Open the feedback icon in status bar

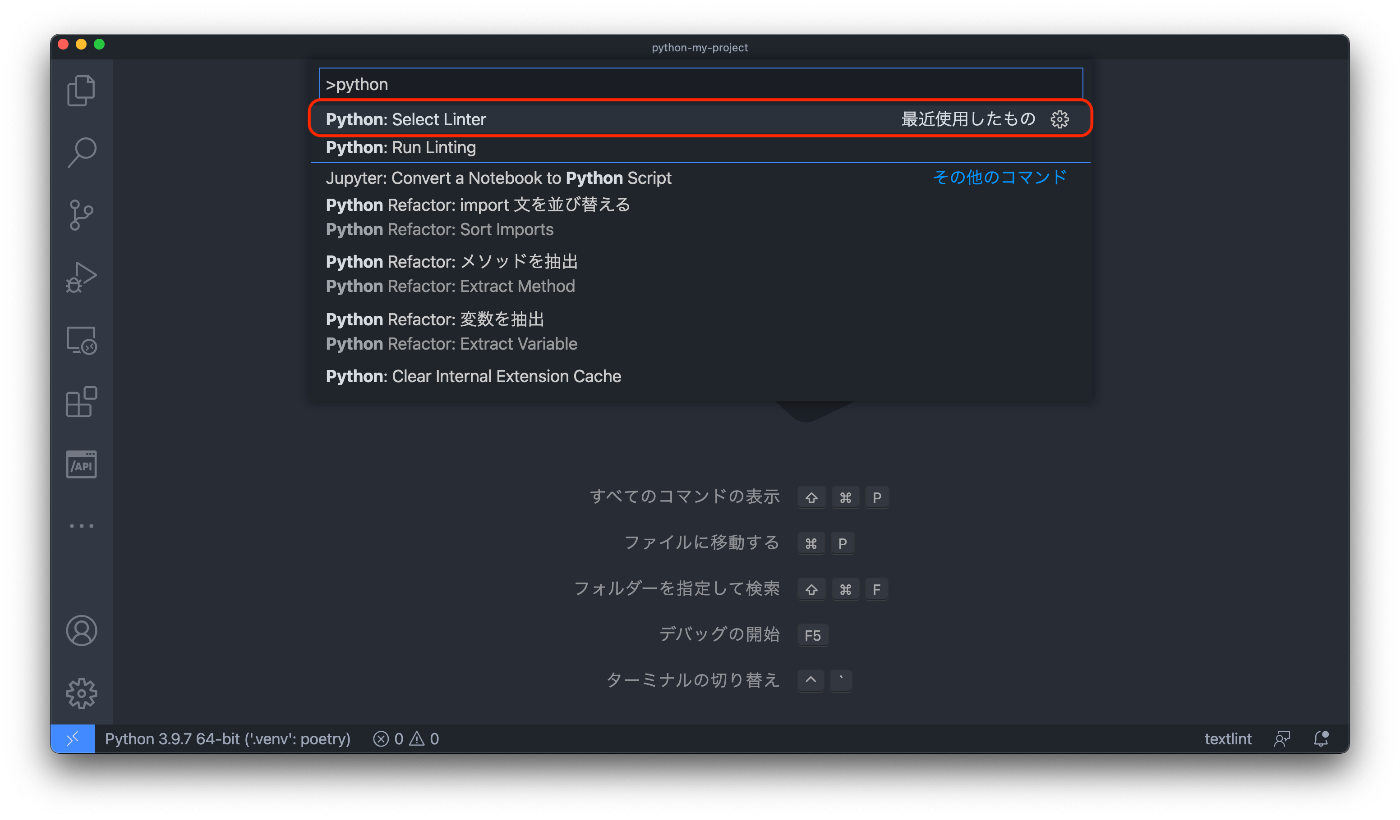(1282, 739)
